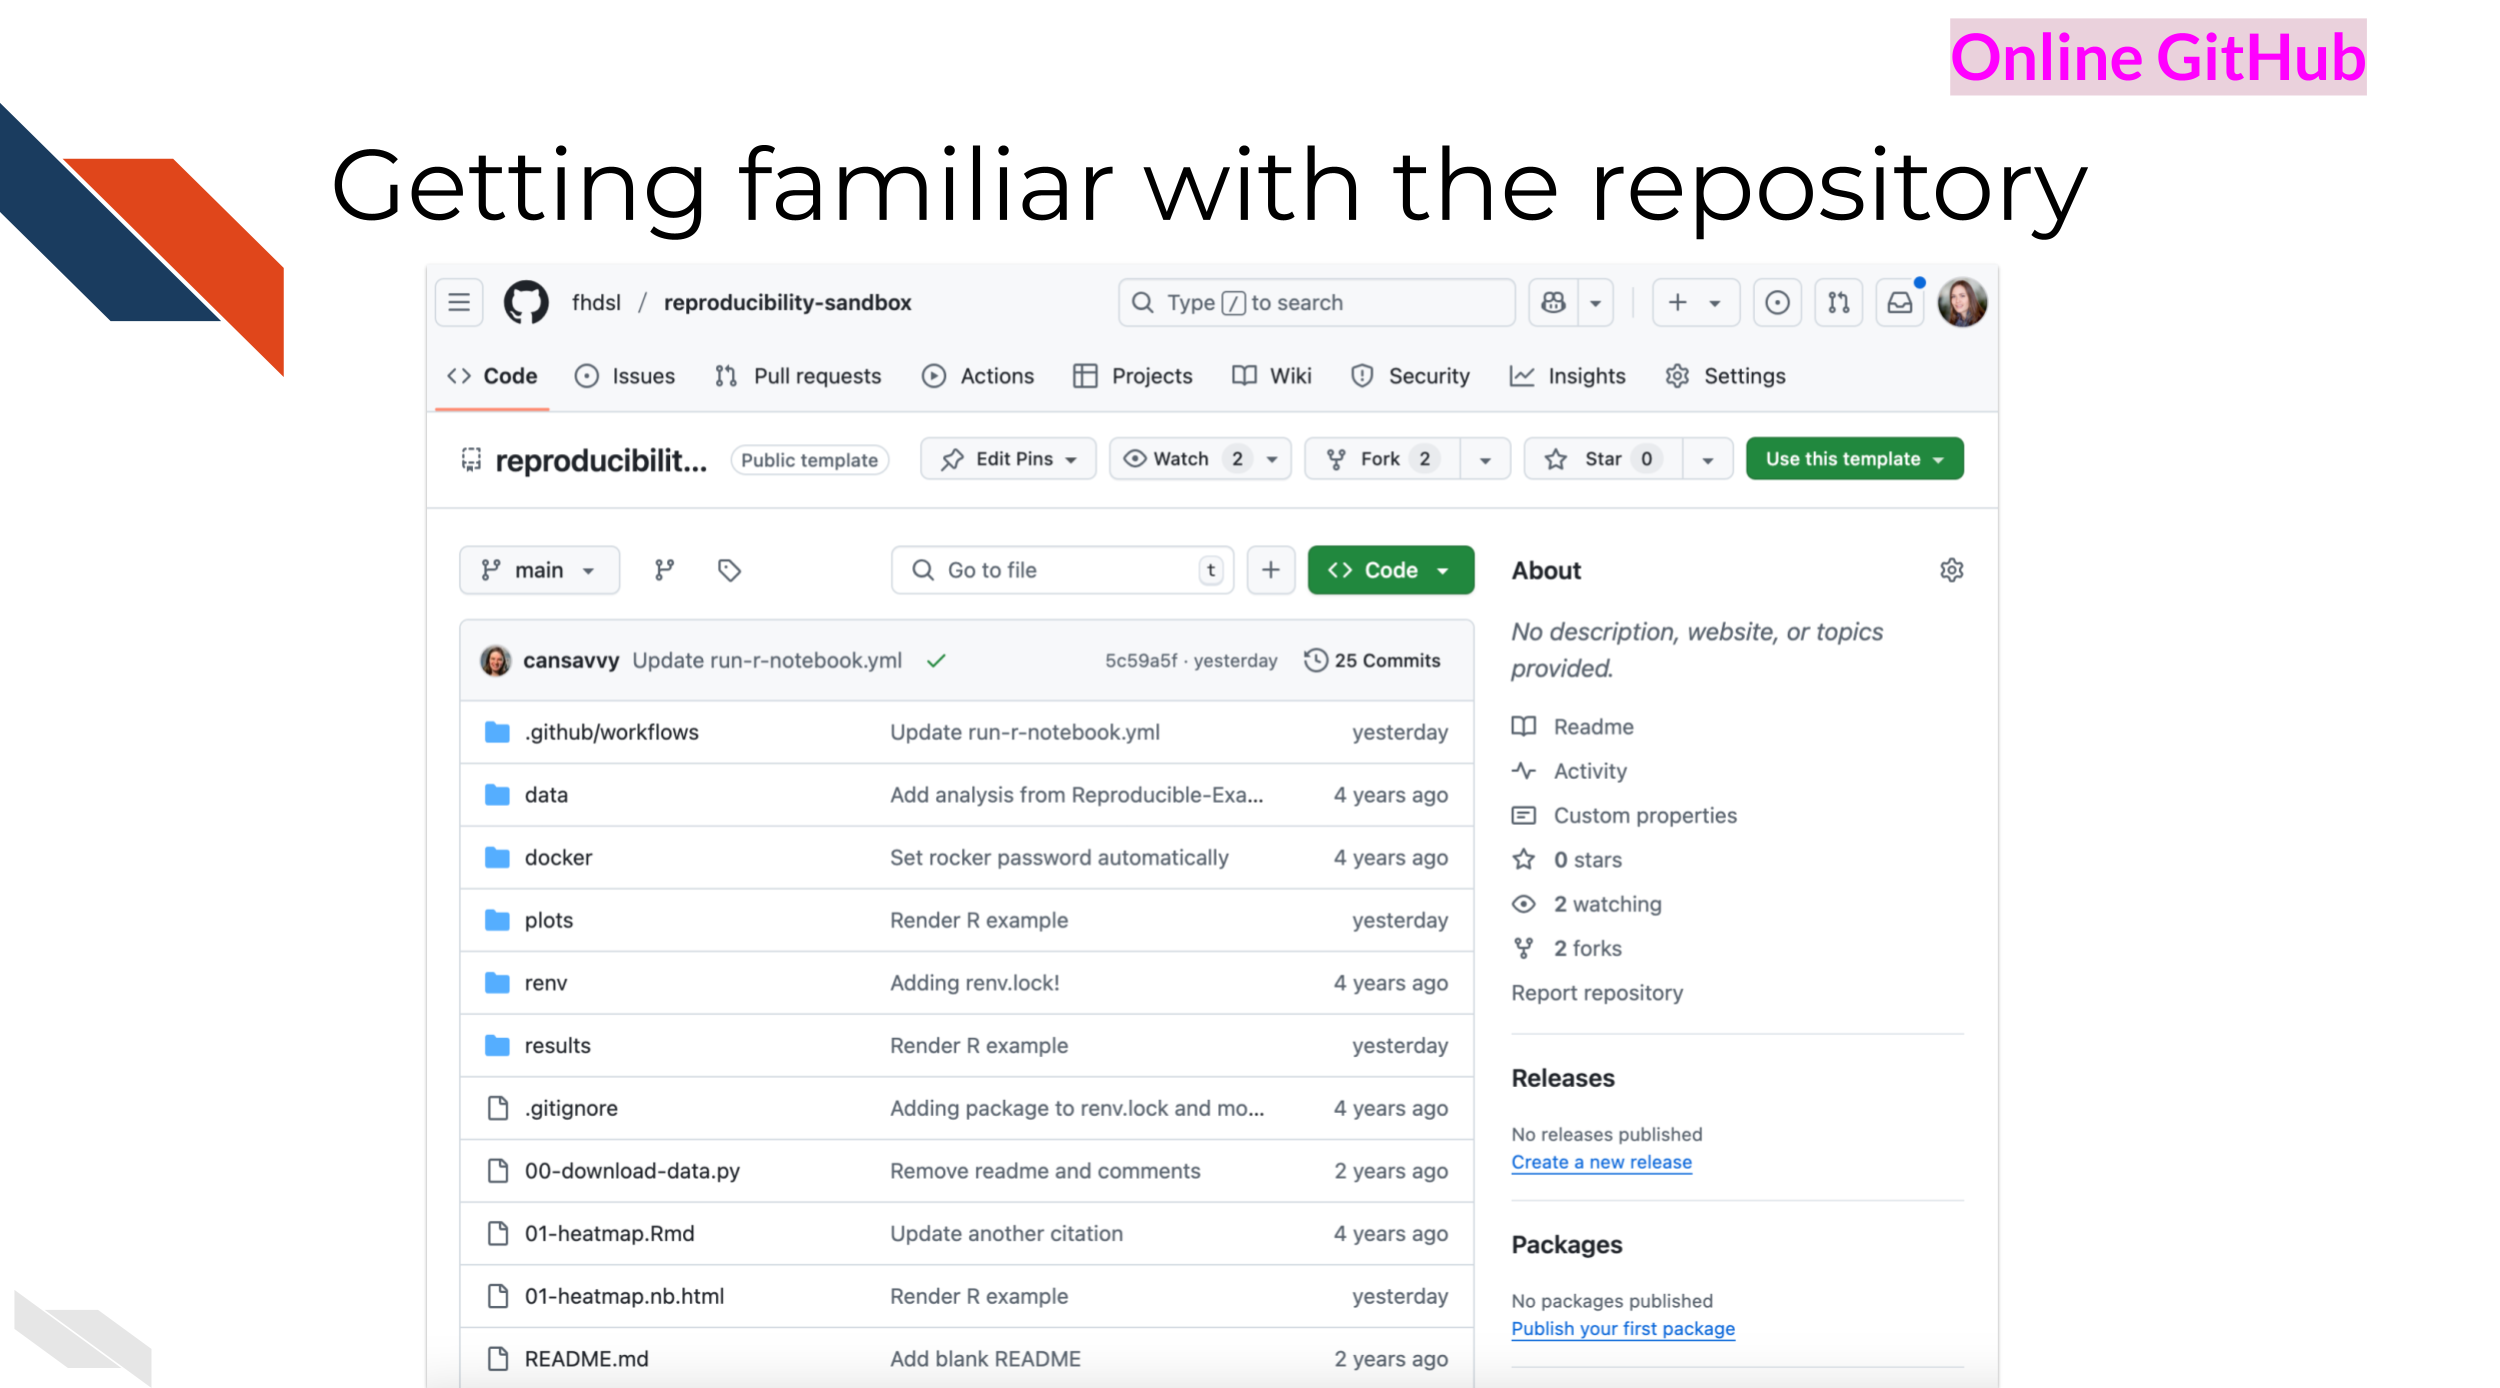Open 'Adding renv.lock!' commit message
The width and height of the screenshot is (2500, 1388).
(x=975, y=983)
